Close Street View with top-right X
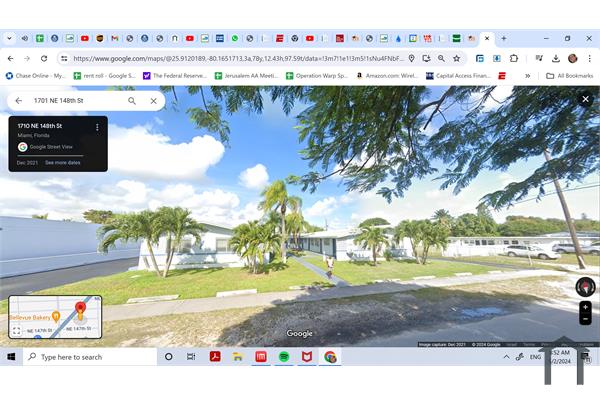The width and height of the screenshot is (600, 395). pyautogui.click(x=585, y=99)
